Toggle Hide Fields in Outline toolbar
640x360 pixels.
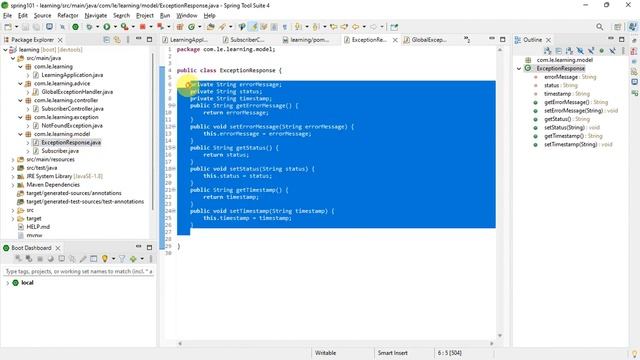tap(580, 51)
